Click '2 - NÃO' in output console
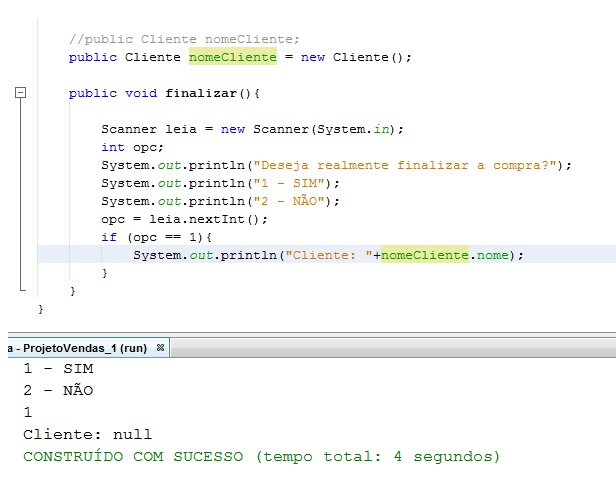This screenshot has height=480, width=616. pos(58,390)
